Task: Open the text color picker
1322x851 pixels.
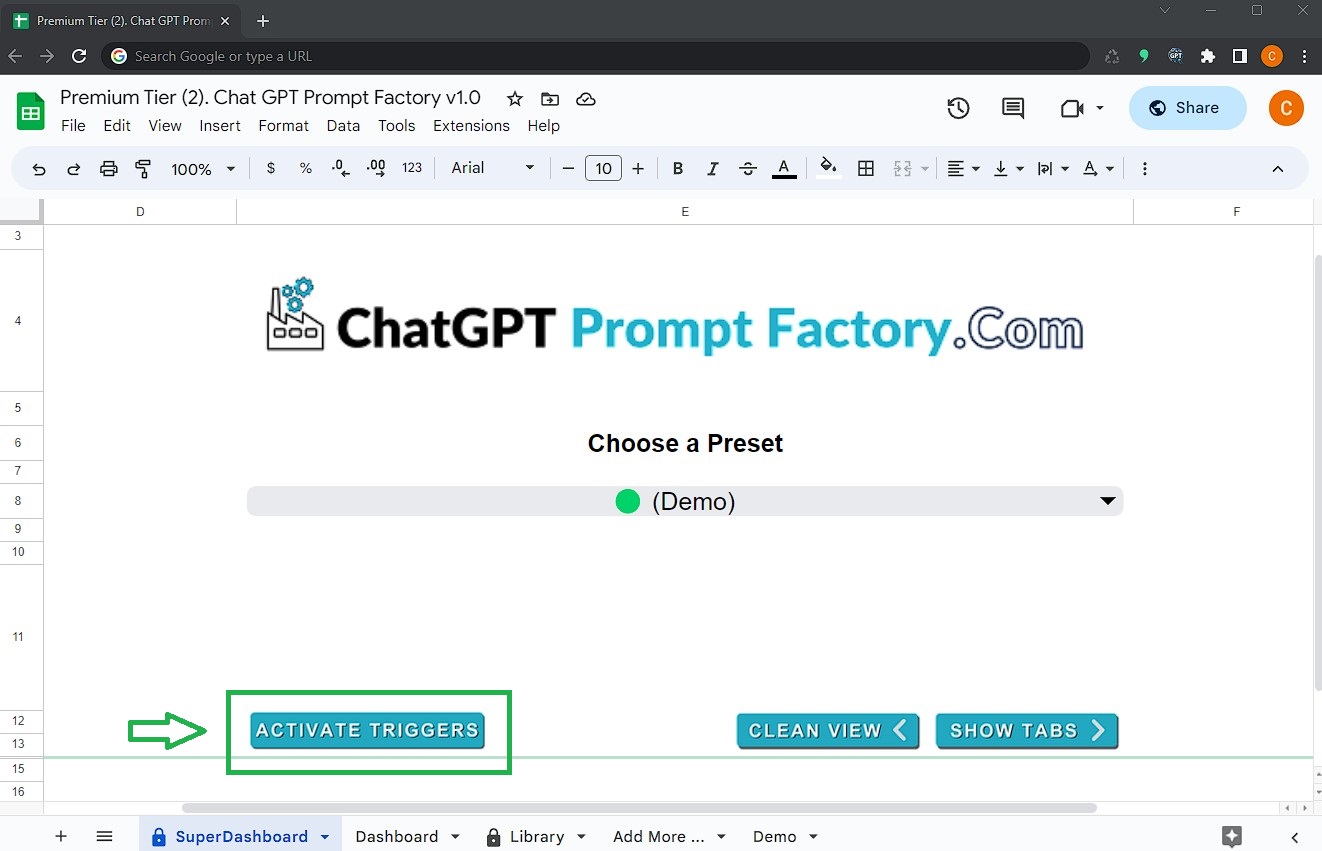Action: pyautogui.click(x=784, y=168)
